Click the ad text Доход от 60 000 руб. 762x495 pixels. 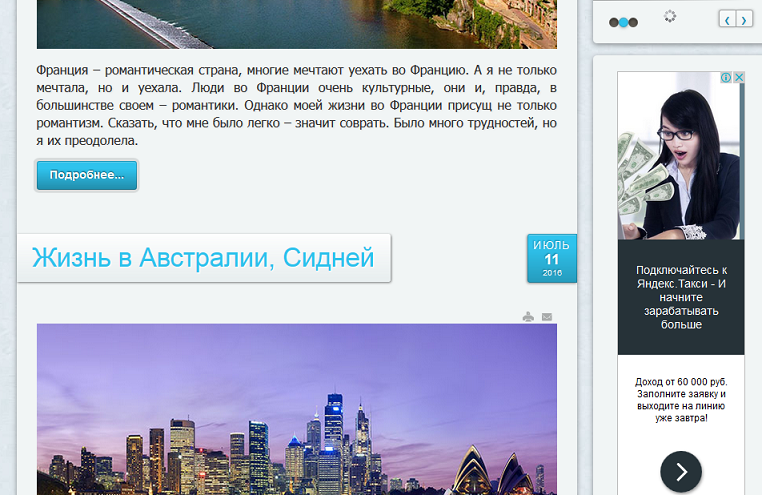pos(681,400)
